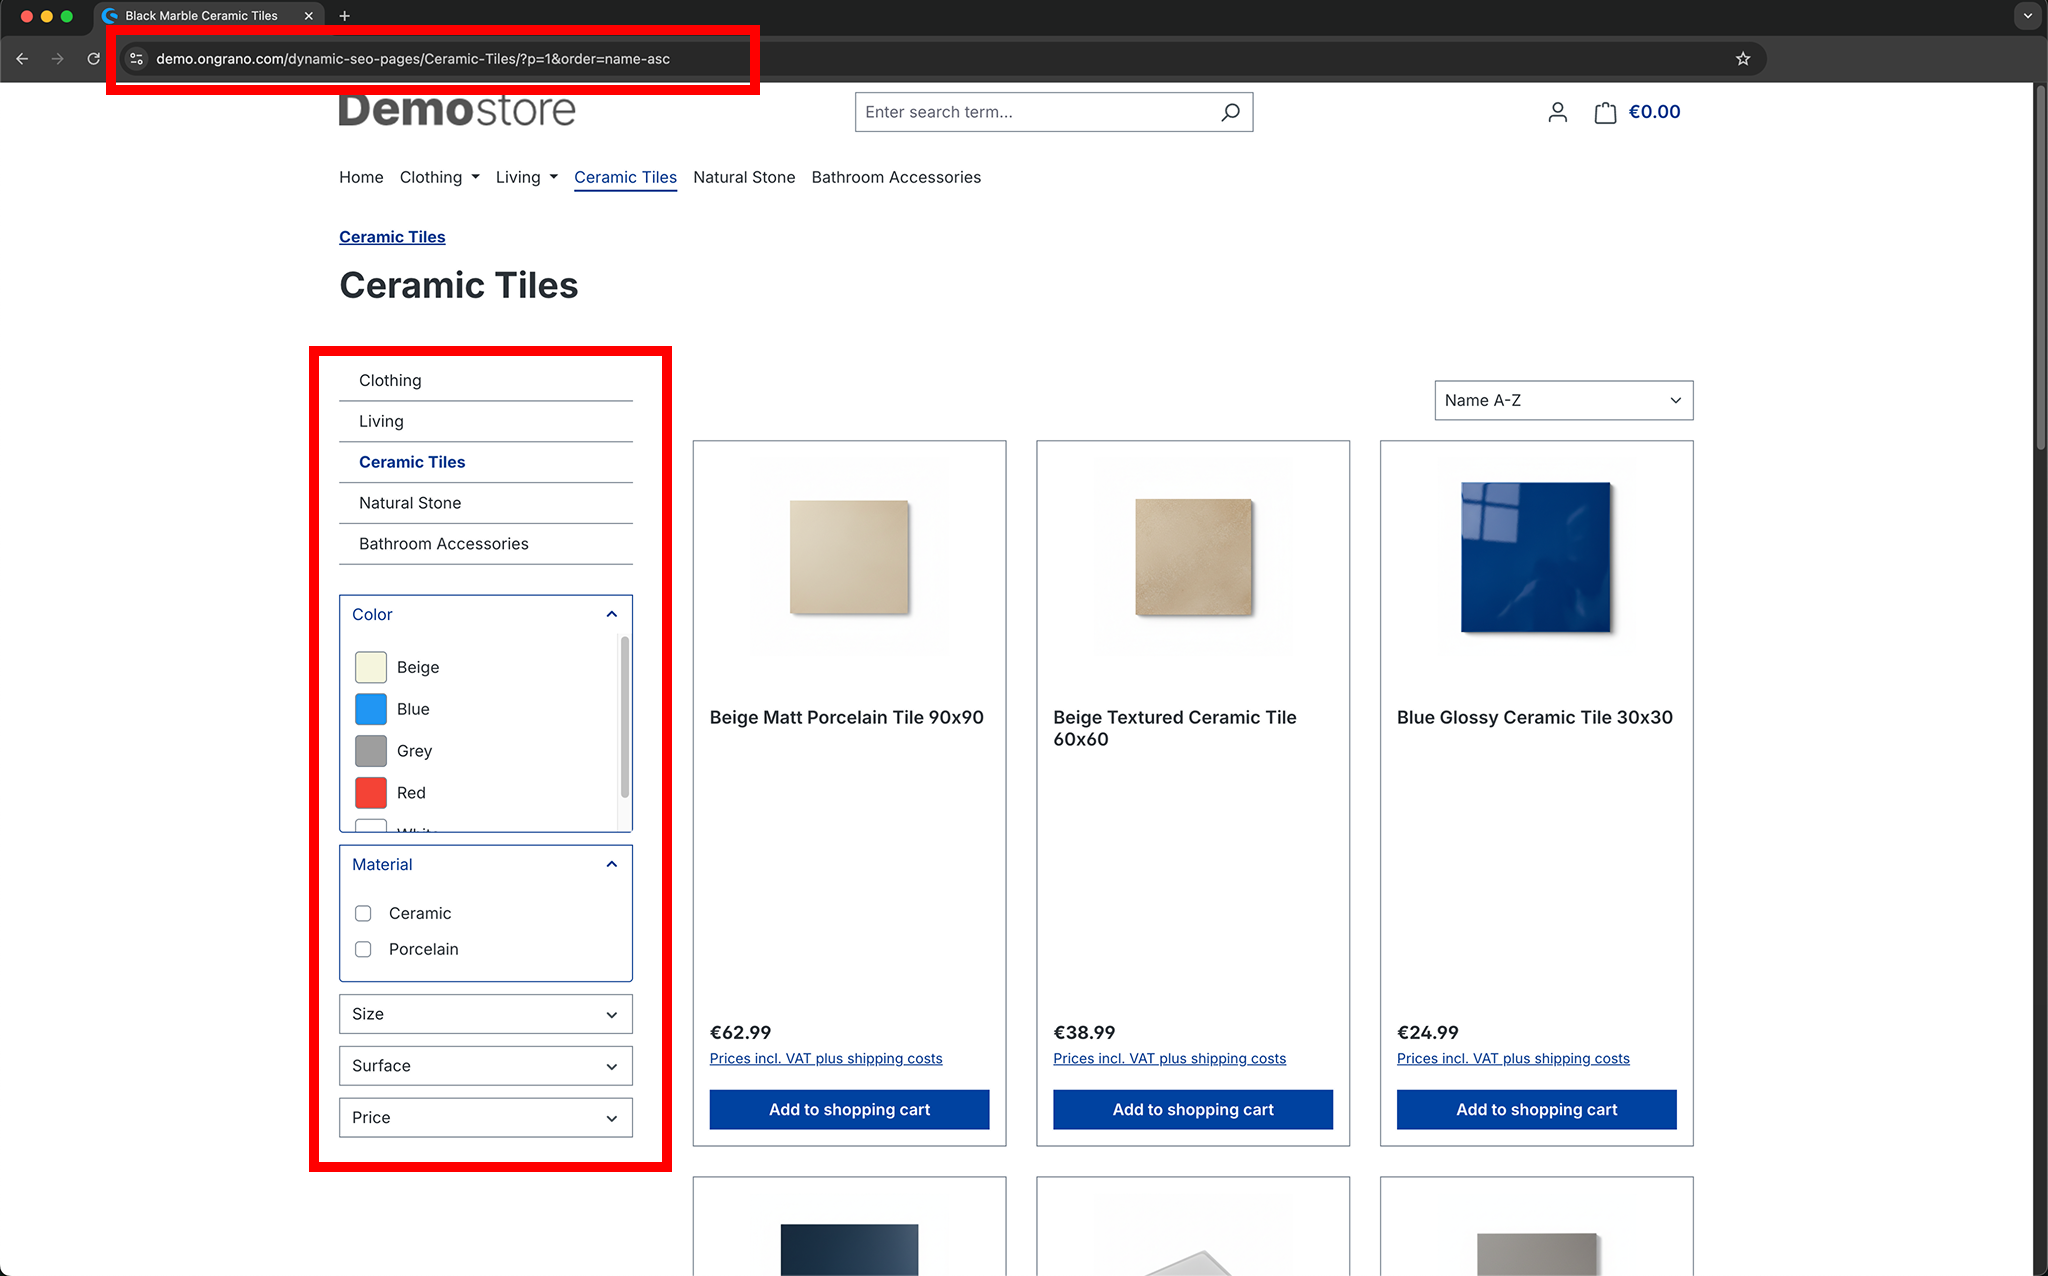2048x1276 pixels.
Task: Click the Beige Matt Porcelain Tile image
Action: [x=849, y=557]
